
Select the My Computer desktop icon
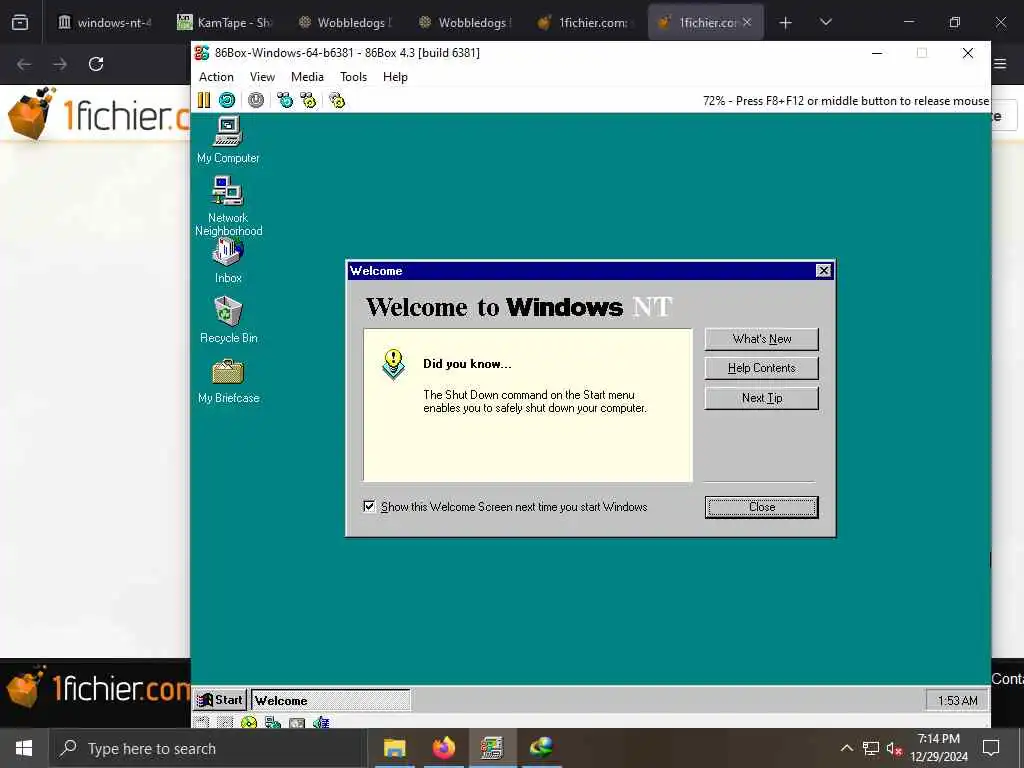(228, 140)
